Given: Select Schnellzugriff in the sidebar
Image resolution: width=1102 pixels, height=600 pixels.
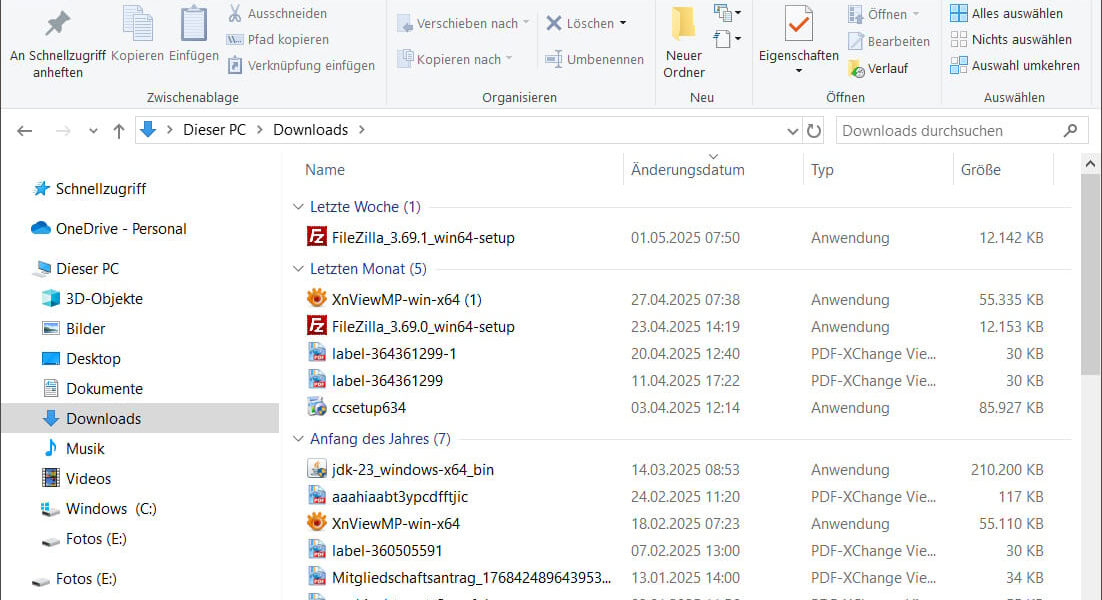Looking at the screenshot, I should click(x=89, y=189).
